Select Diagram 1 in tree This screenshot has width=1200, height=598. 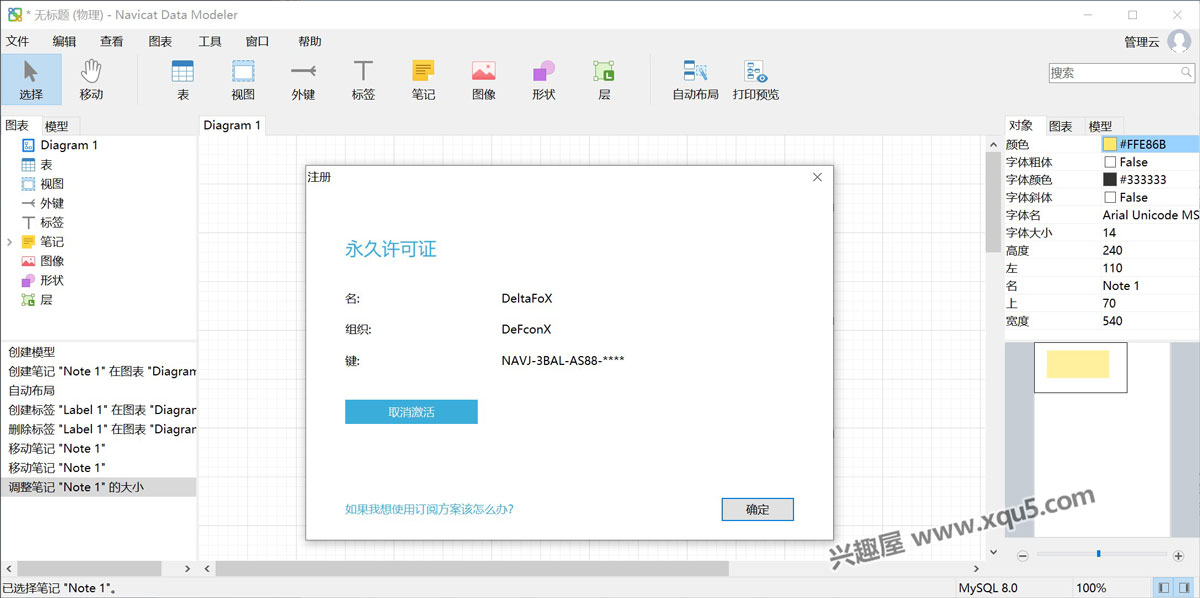[x=69, y=145]
